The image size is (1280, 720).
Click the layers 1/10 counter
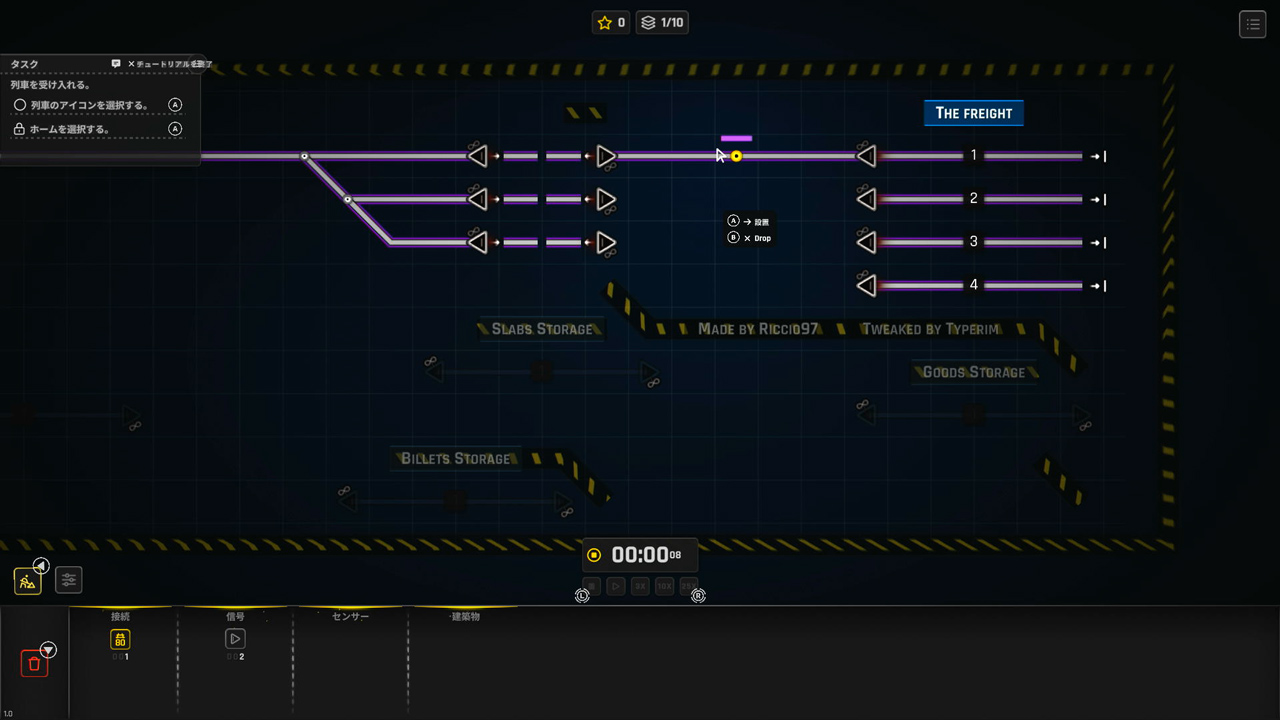click(x=663, y=22)
